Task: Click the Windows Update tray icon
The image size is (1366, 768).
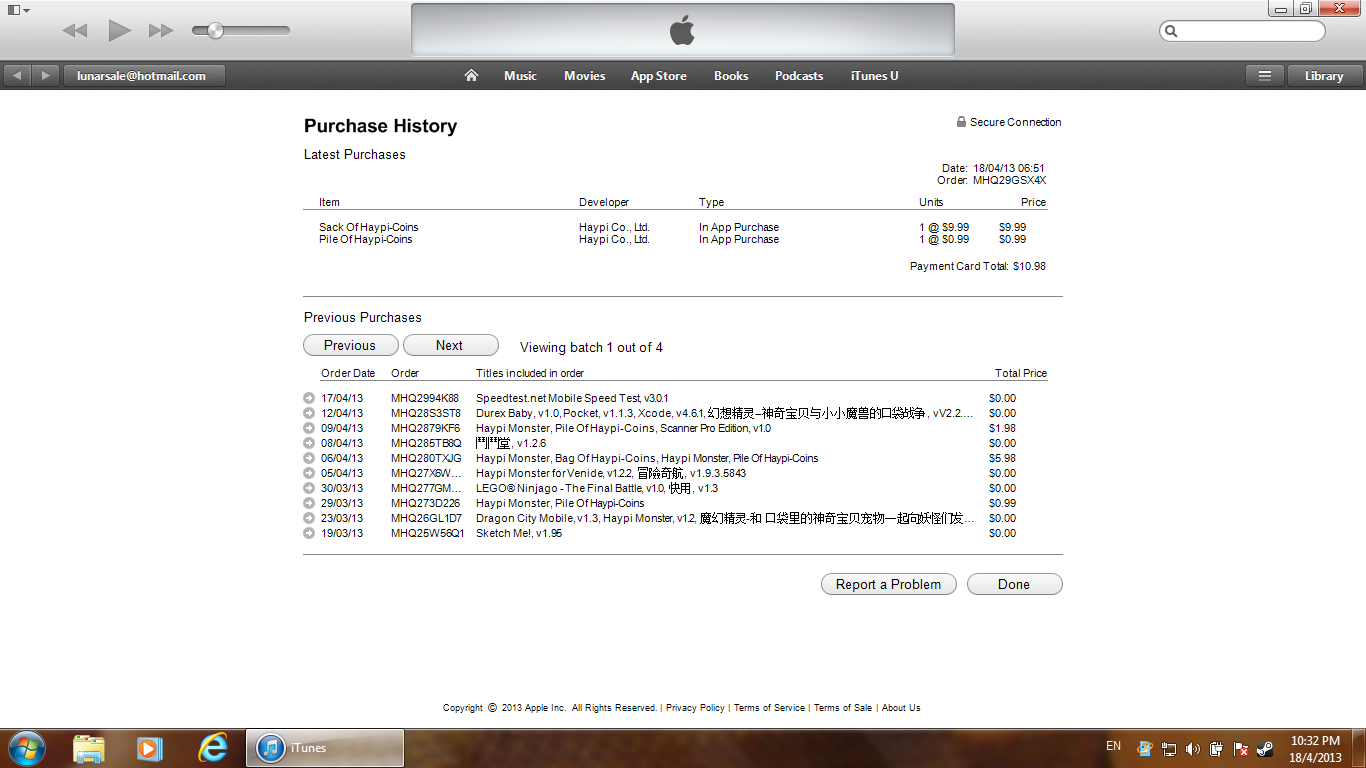Action: pos(1144,748)
